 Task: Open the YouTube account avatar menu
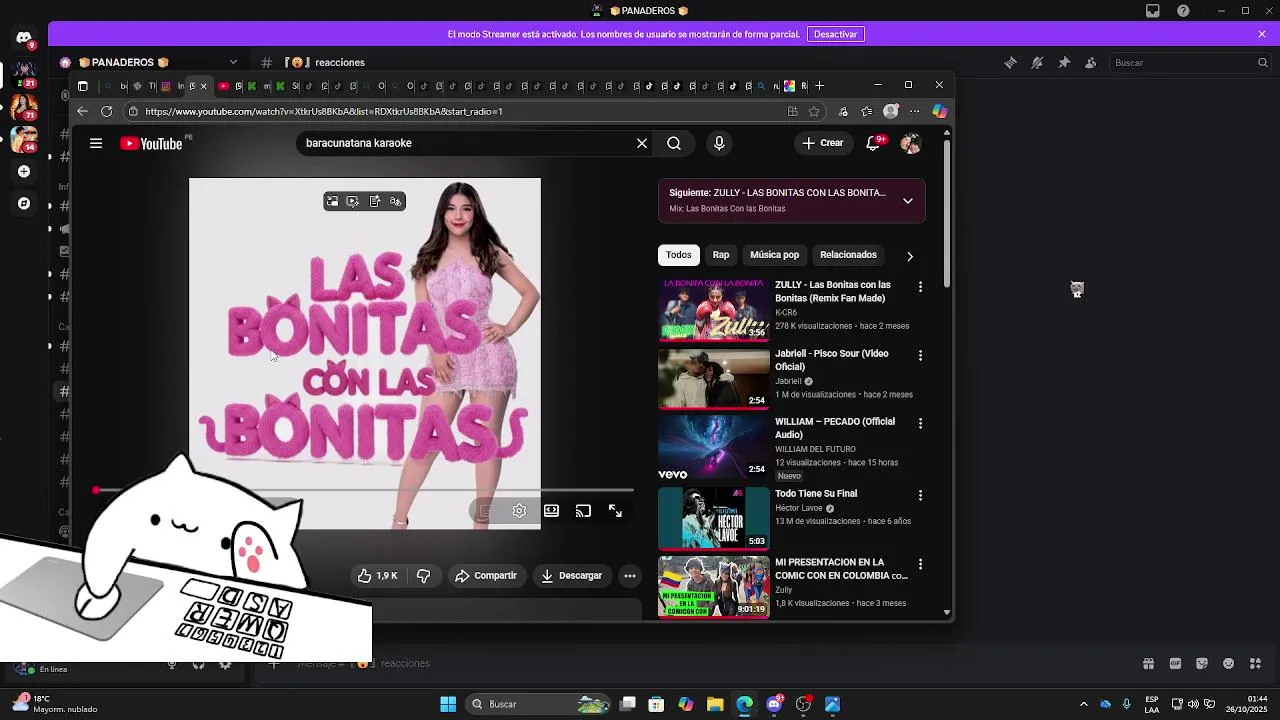910,143
